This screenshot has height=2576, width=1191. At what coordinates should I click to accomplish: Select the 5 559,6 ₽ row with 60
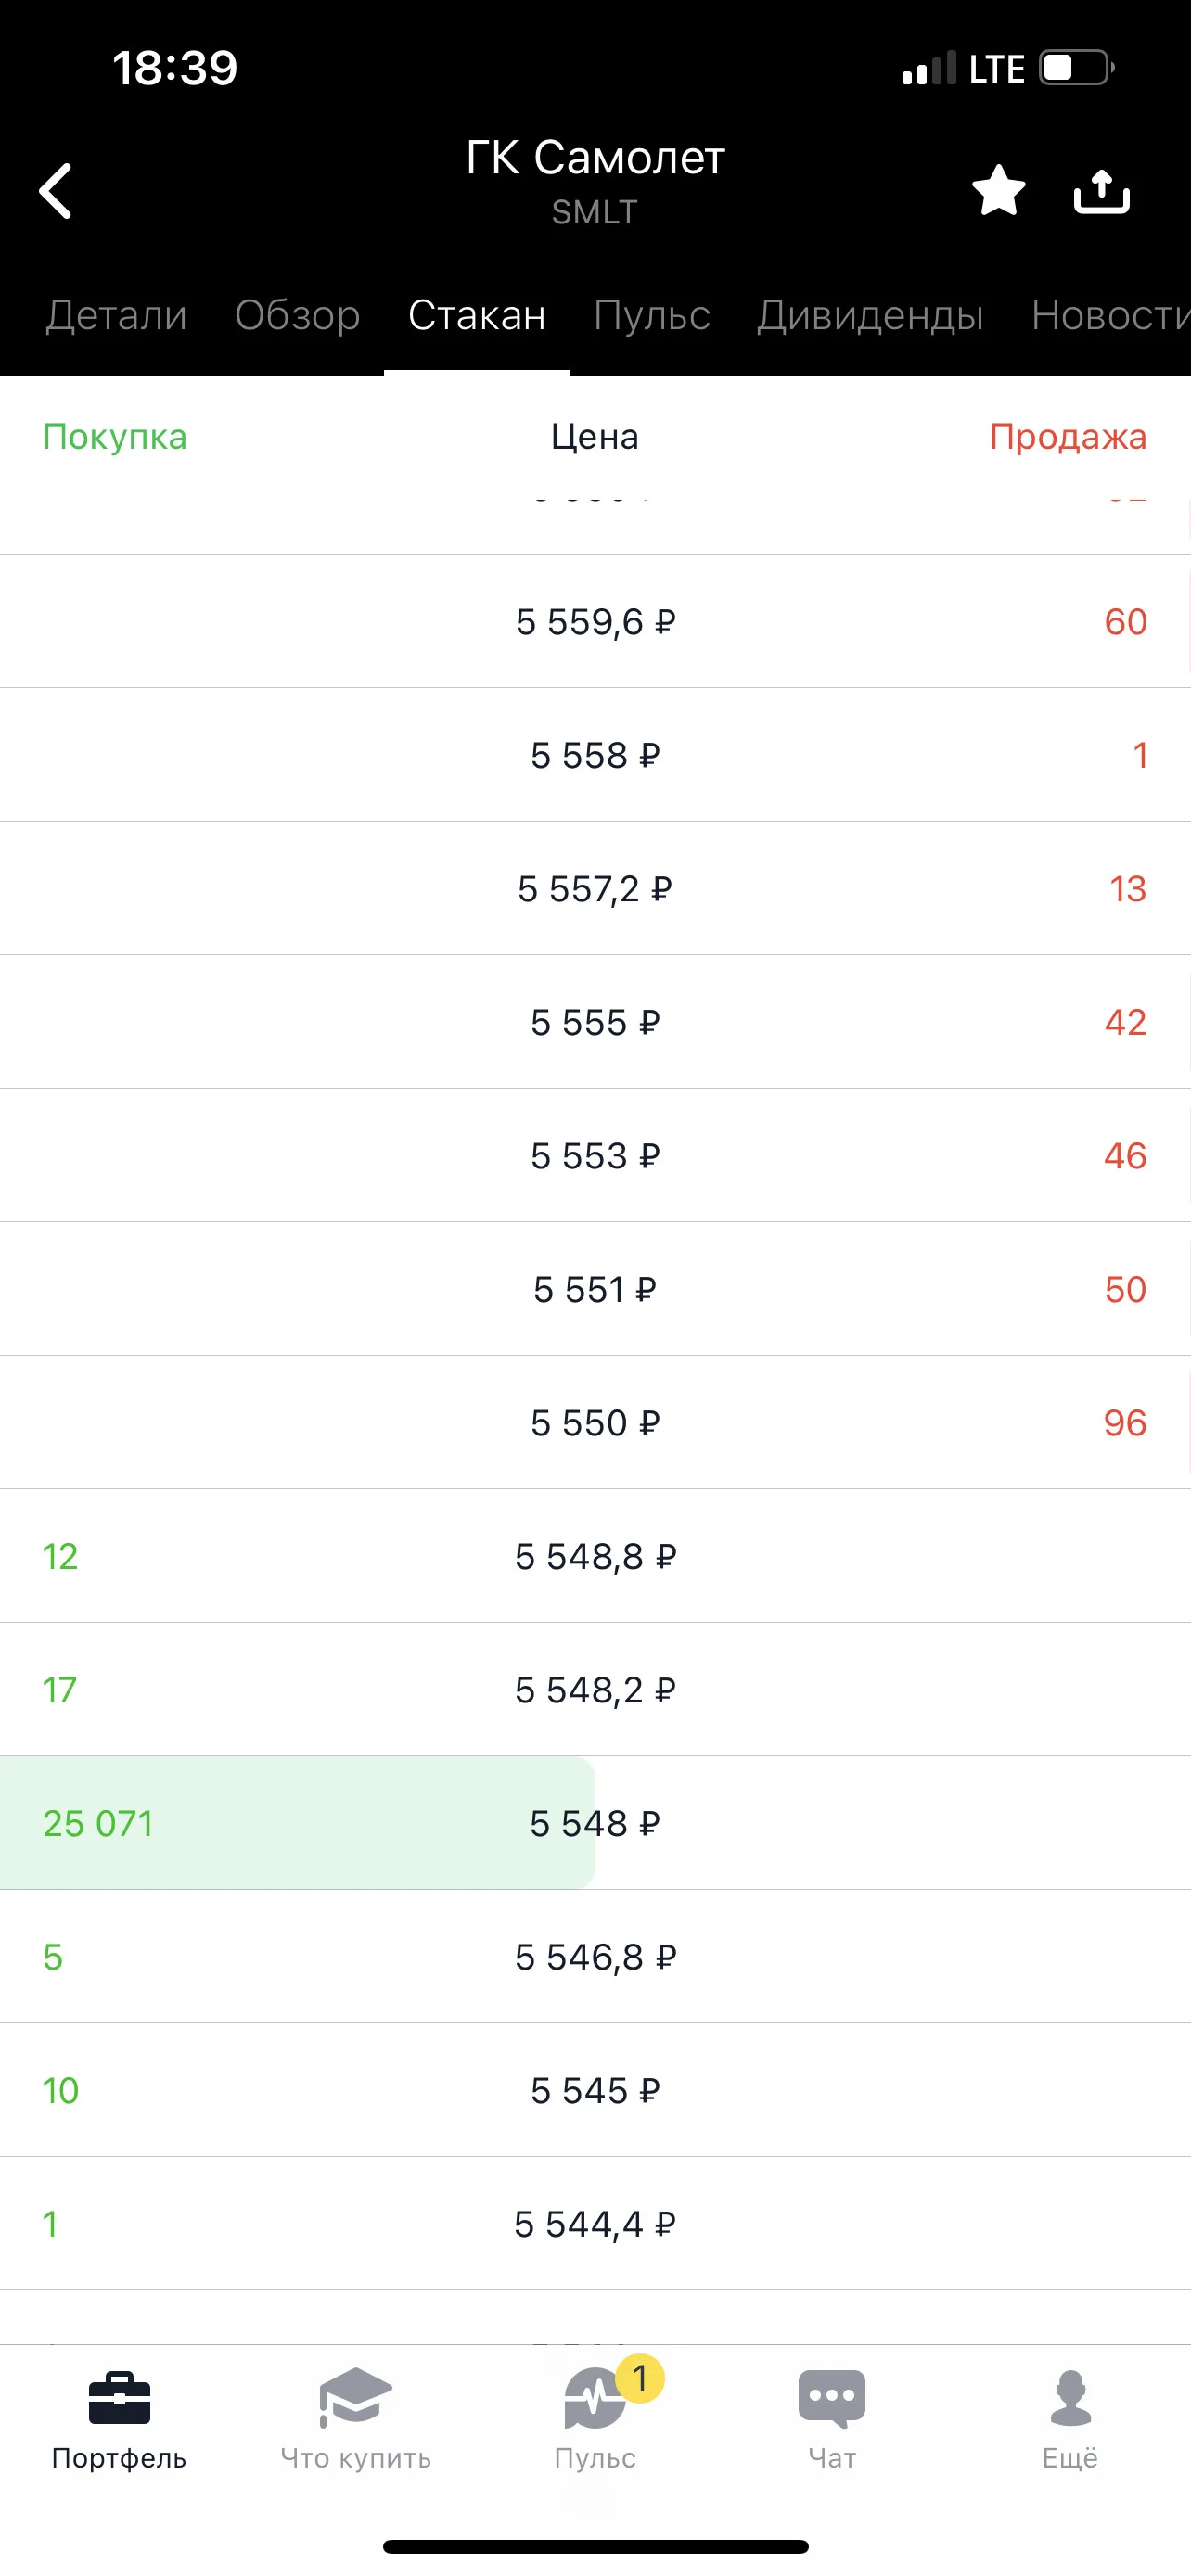point(595,621)
